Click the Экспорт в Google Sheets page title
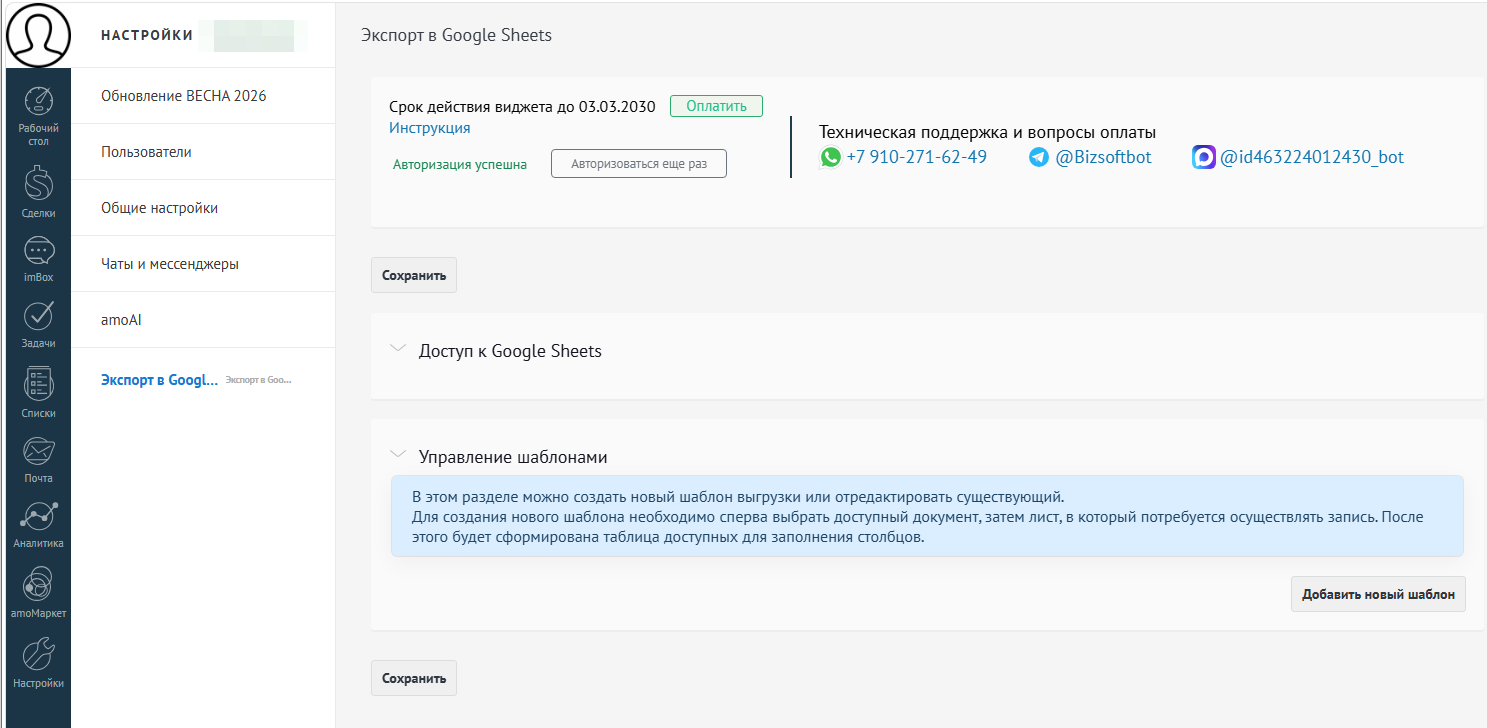The height and width of the screenshot is (728, 1487). 456,35
